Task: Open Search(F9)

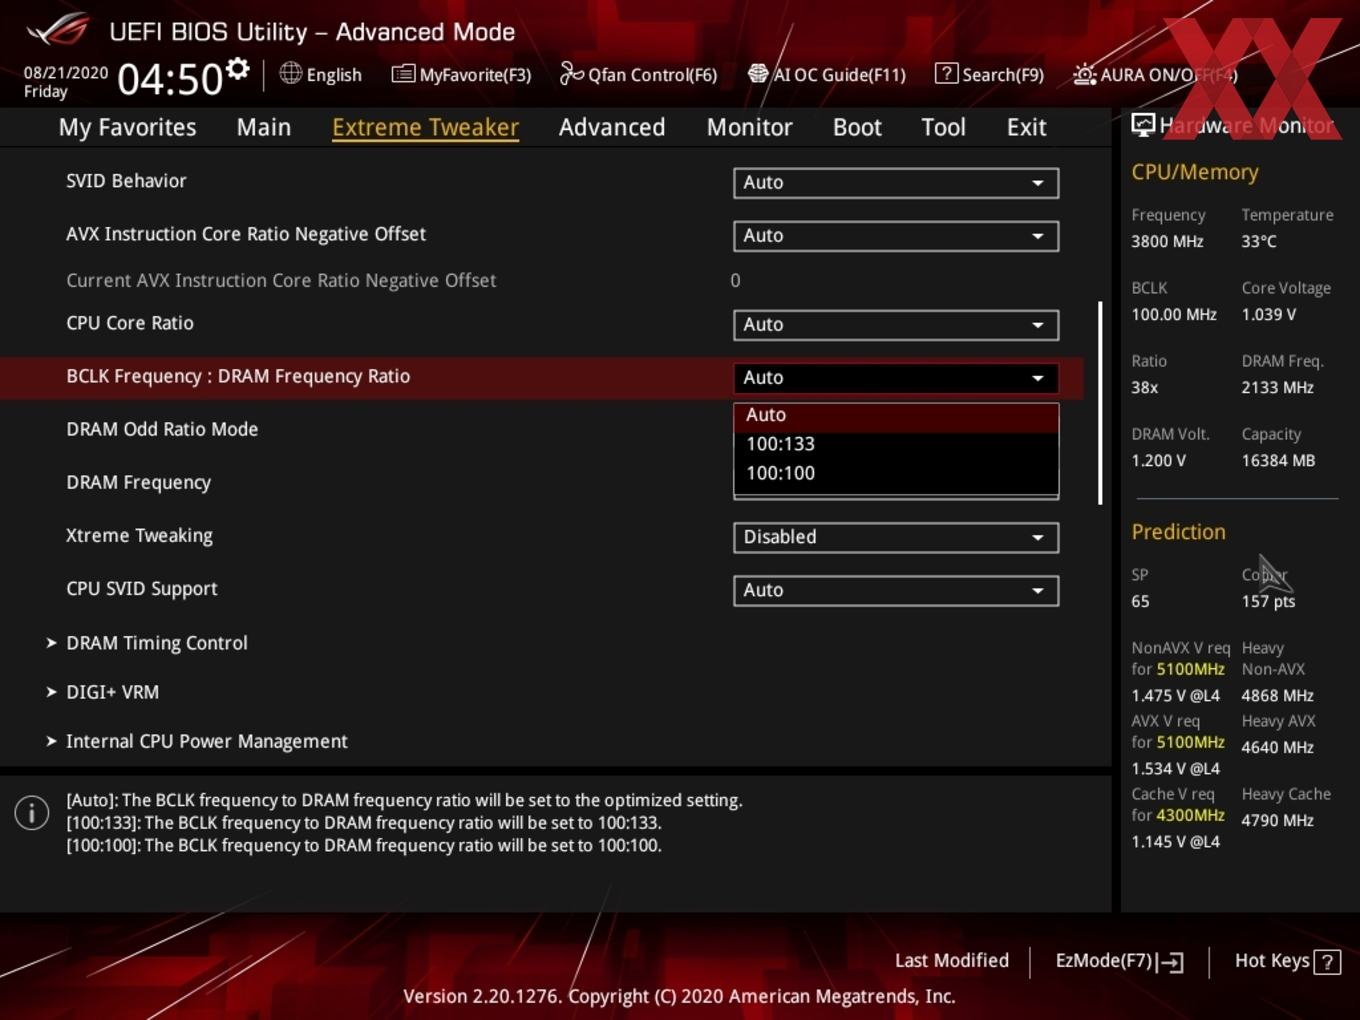Action: (x=989, y=74)
